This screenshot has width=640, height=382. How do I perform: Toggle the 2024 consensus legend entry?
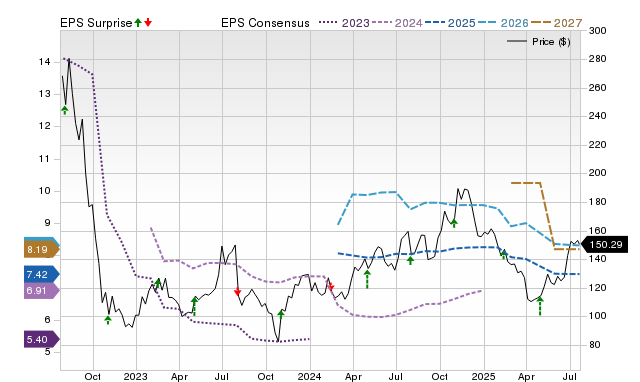point(398,23)
